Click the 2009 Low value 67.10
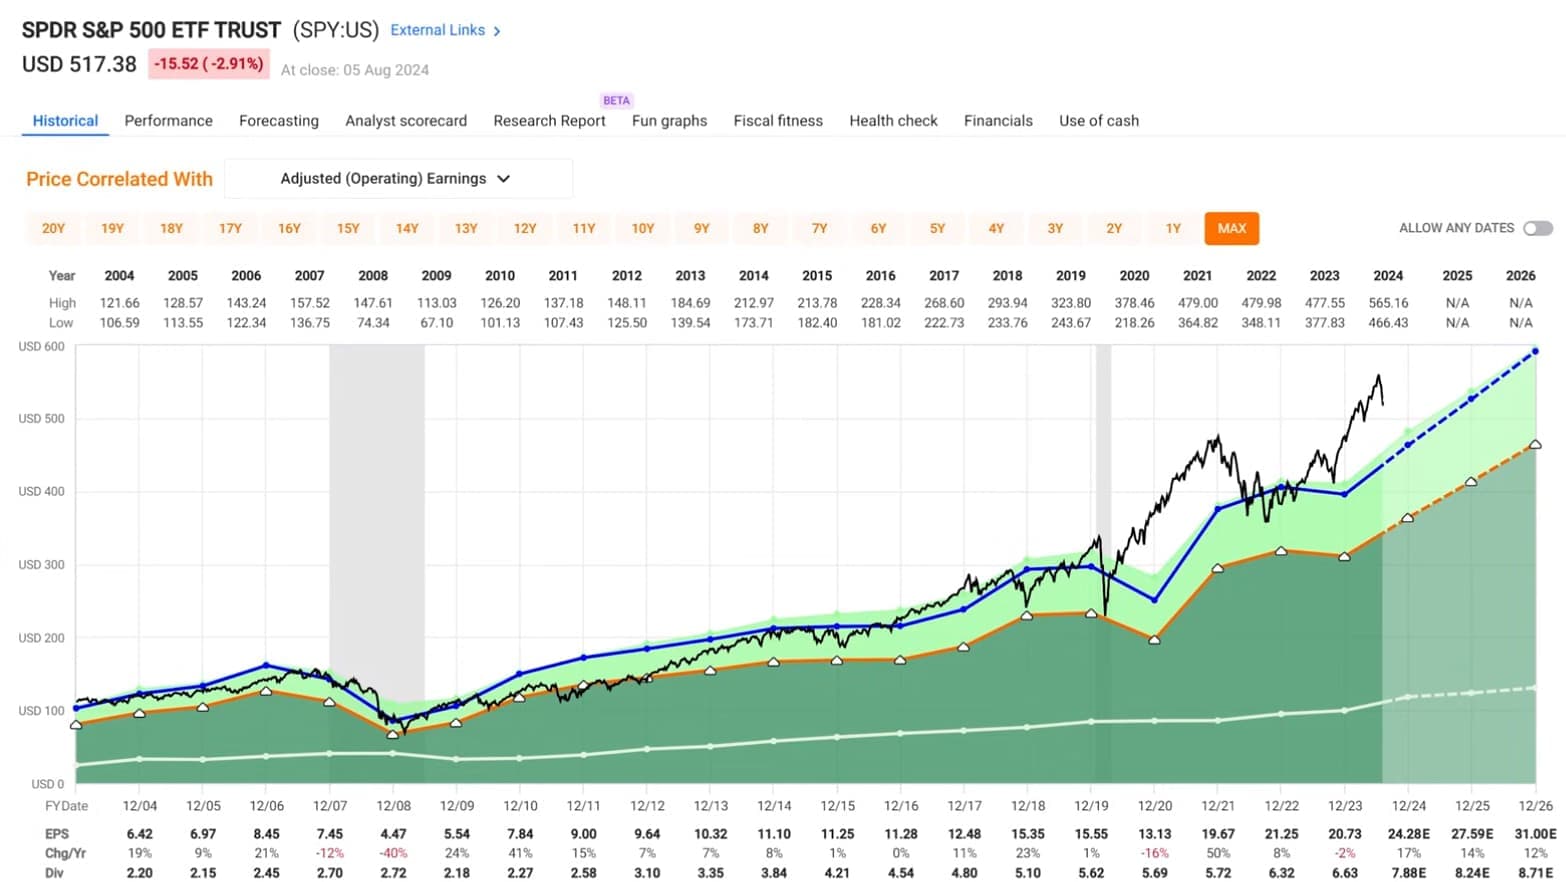The height and width of the screenshot is (882, 1566). [x=436, y=322]
